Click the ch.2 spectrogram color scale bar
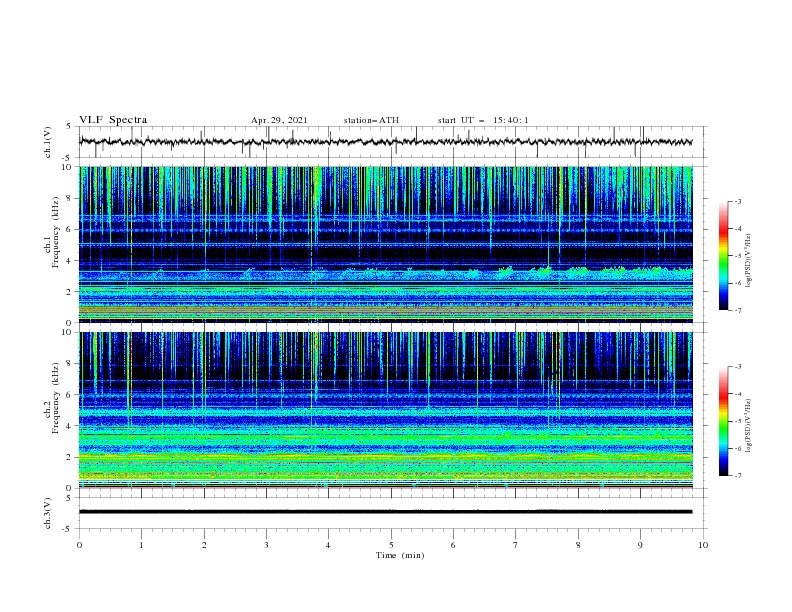This screenshot has height=612, width=792. (723, 421)
